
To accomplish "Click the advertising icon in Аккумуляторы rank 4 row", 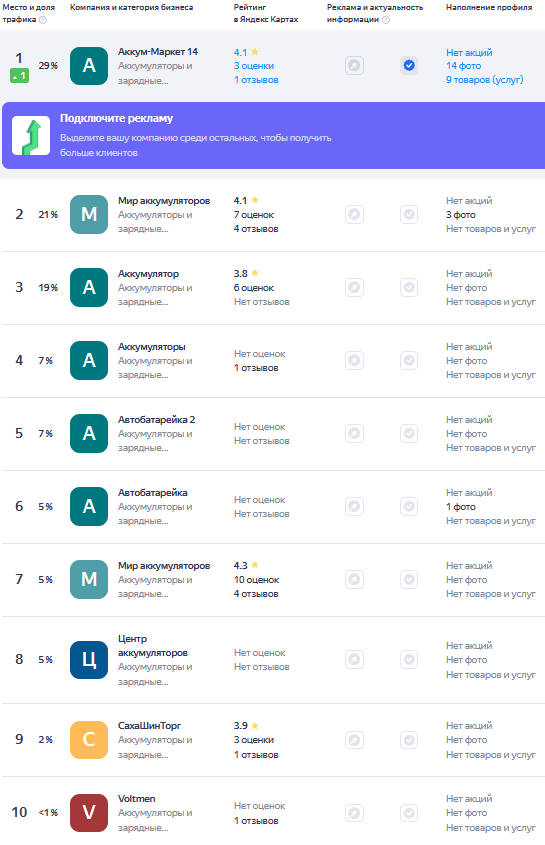I will [x=354, y=360].
